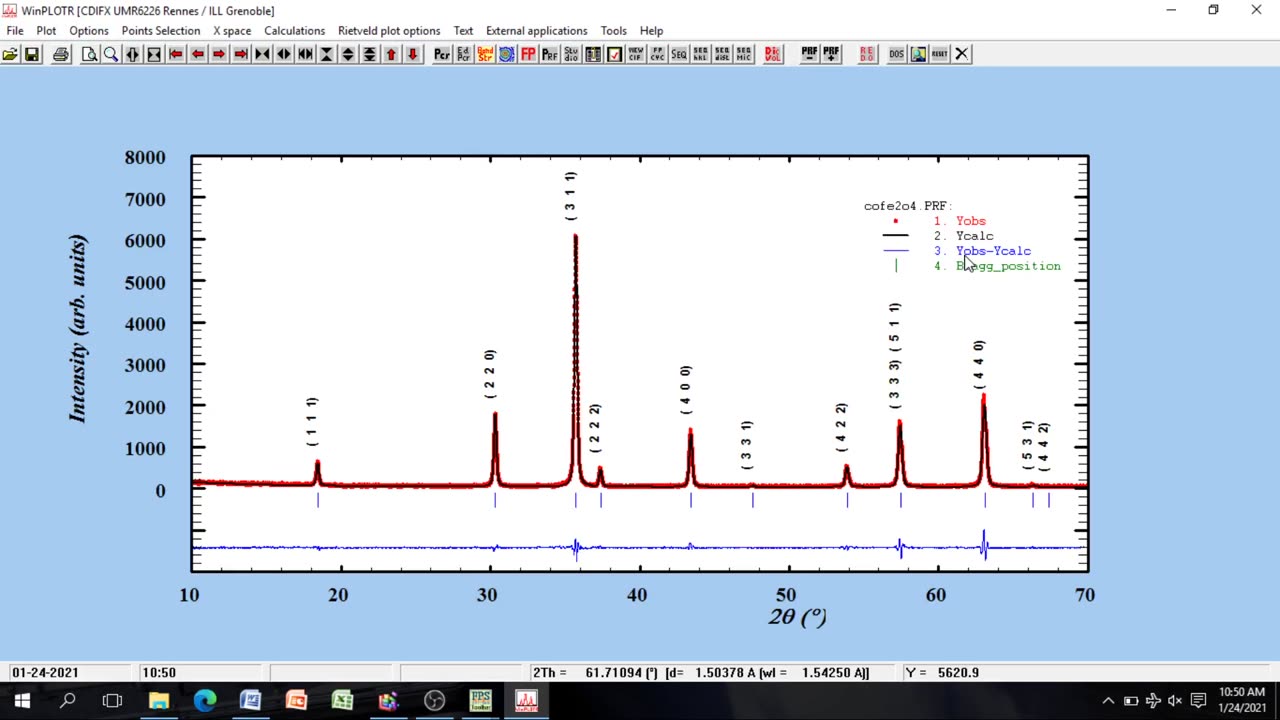Screen dimensions: 1280x720
Task: Open the Options menu
Action: click(x=89, y=31)
